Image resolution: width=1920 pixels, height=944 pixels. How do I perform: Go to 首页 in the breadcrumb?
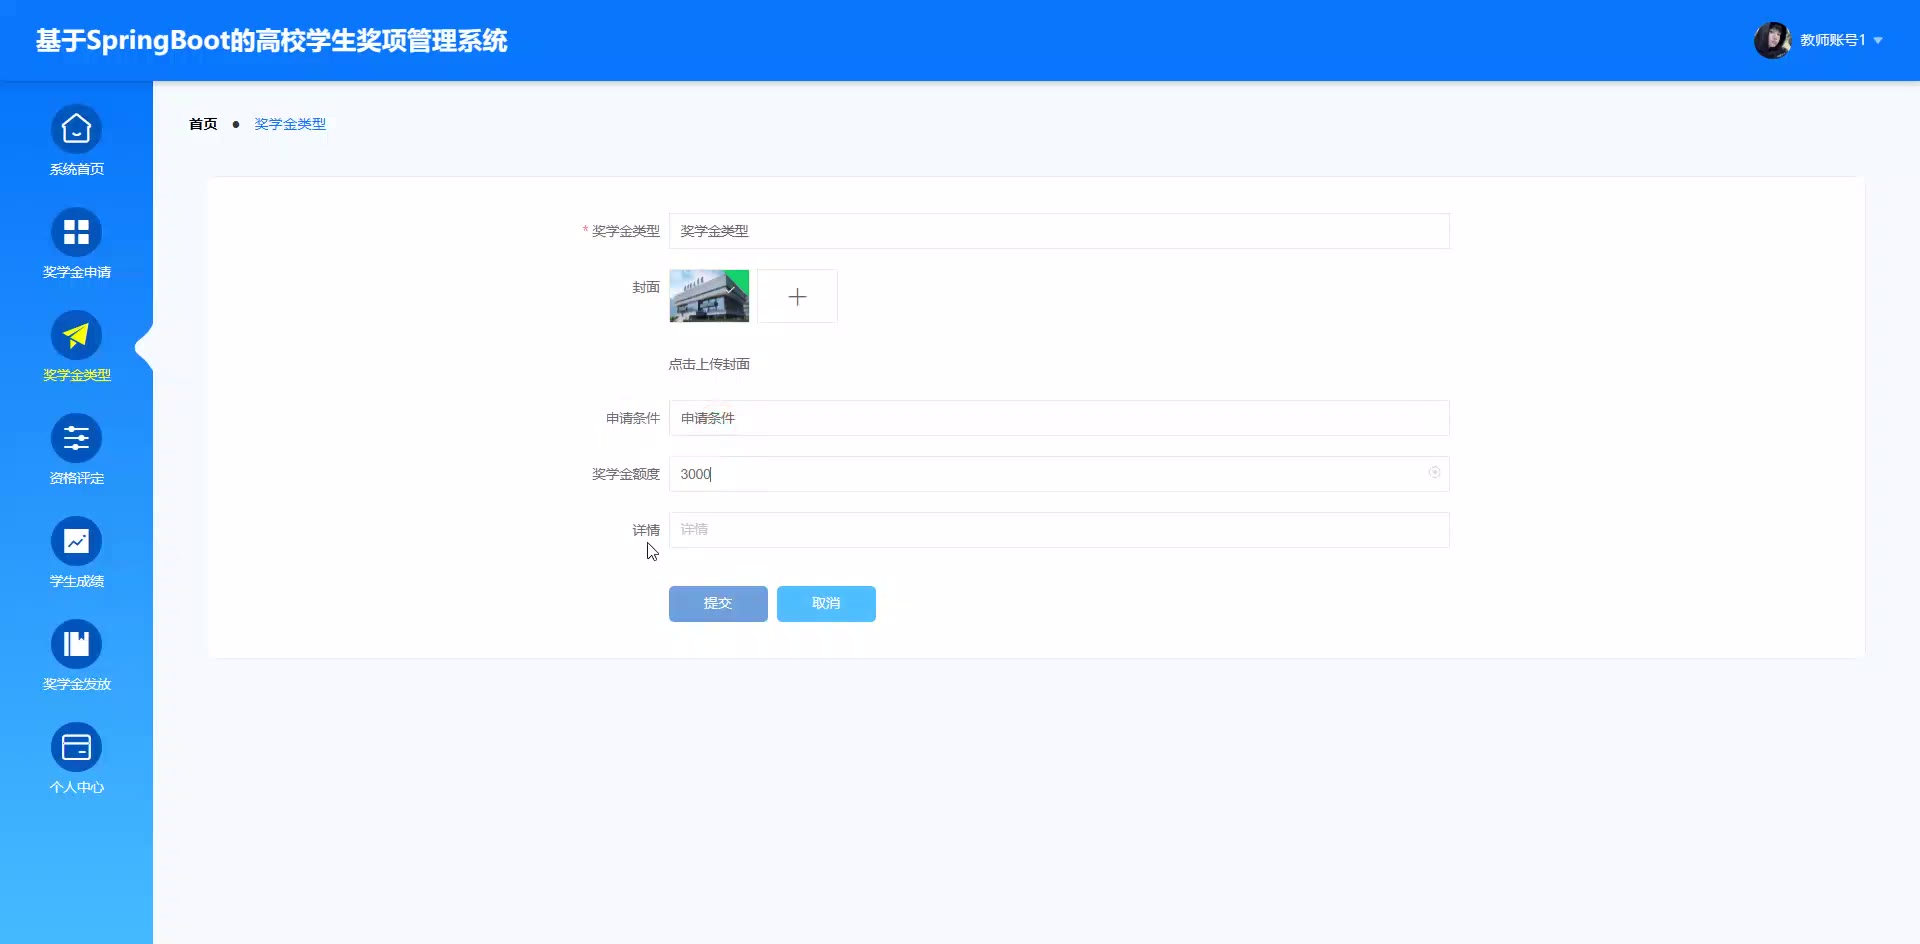203,124
